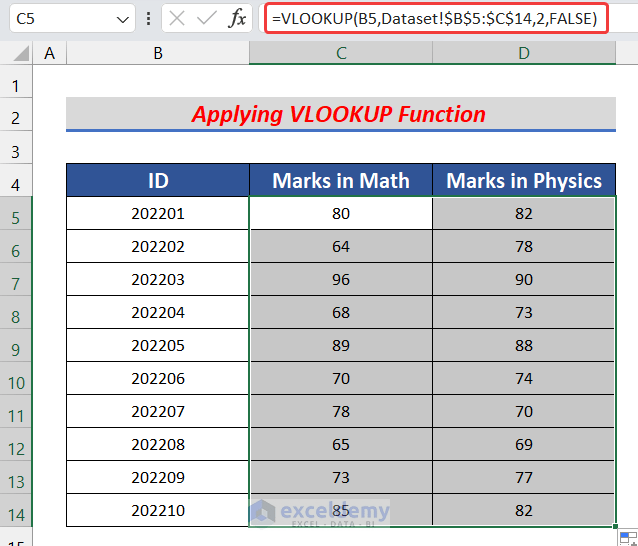
Task: Select cell with ID 202203
Action: click(x=158, y=279)
